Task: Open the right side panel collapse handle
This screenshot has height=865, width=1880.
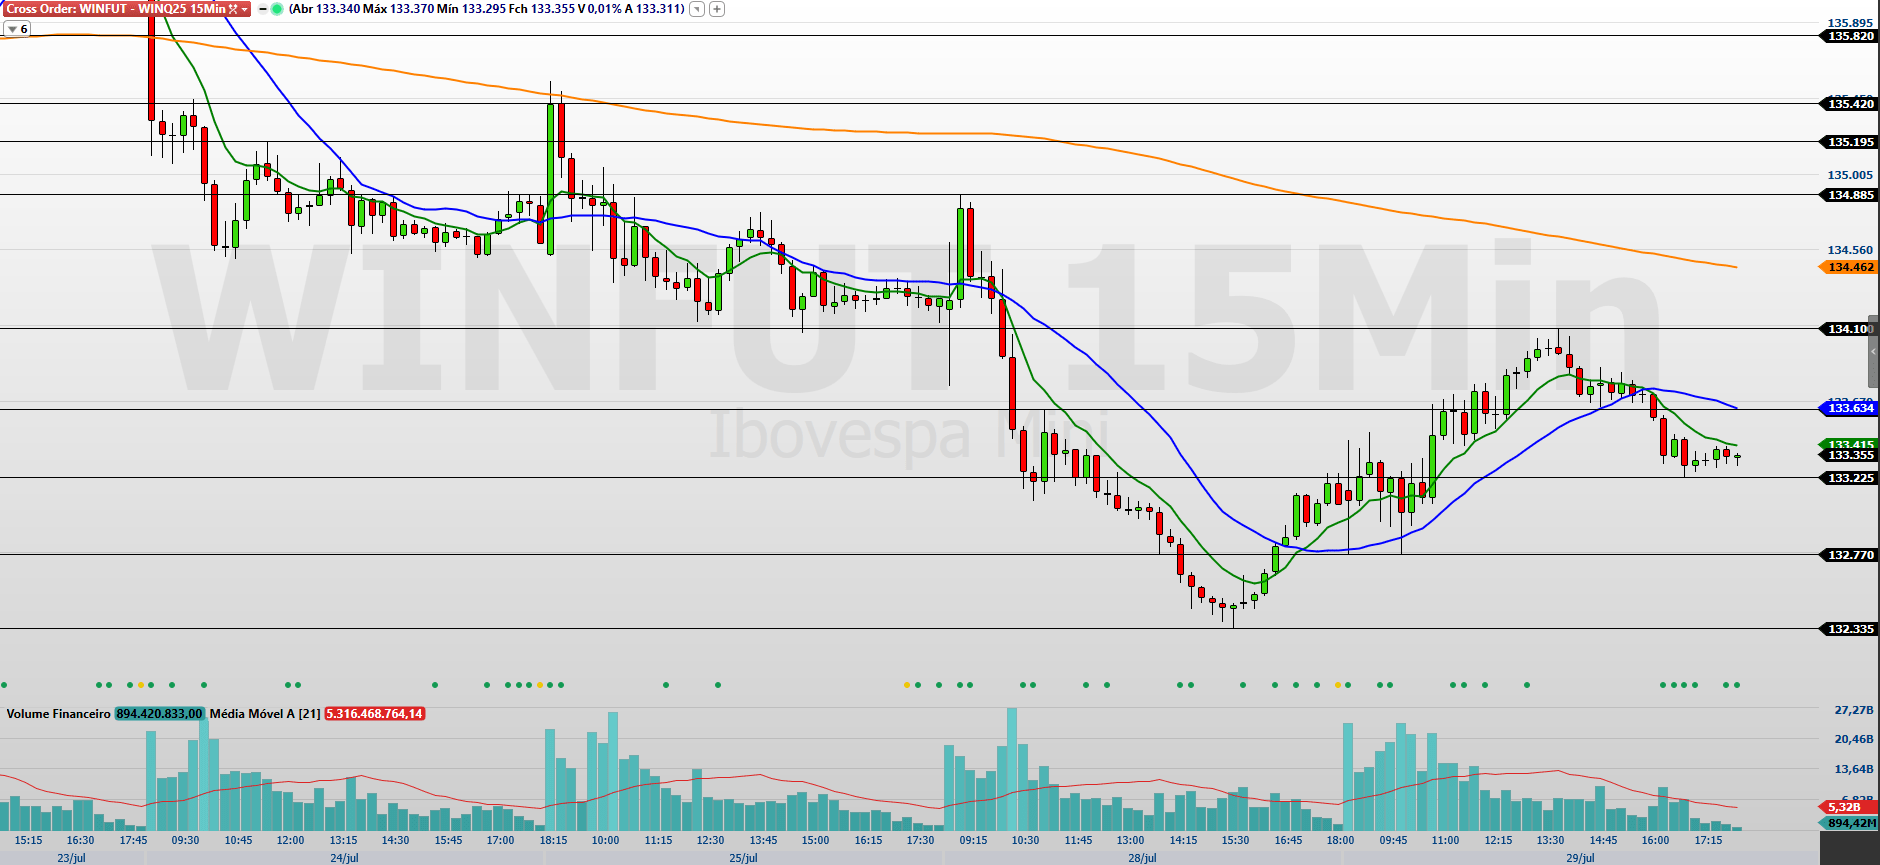Action: click(1873, 352)
